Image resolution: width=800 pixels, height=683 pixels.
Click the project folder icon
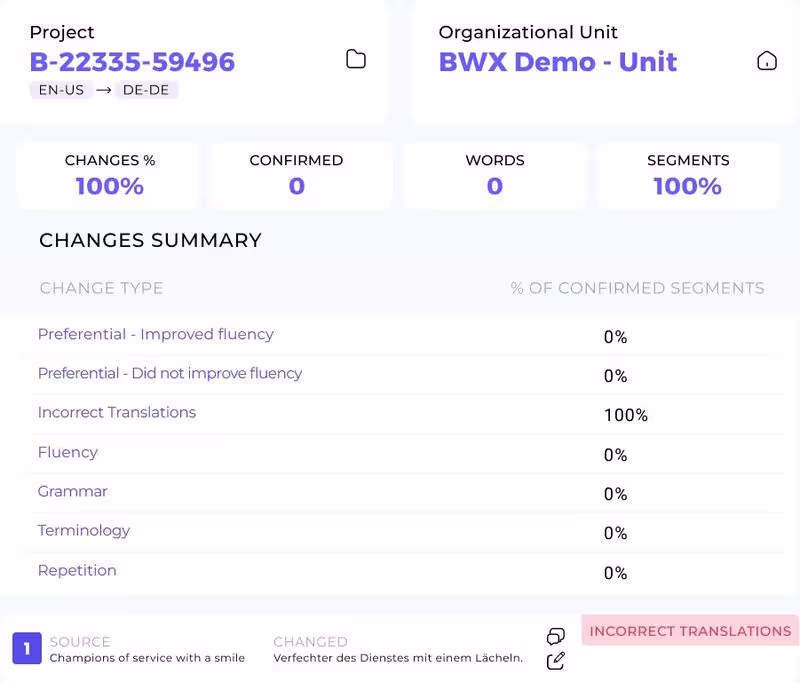pos(356,59)
